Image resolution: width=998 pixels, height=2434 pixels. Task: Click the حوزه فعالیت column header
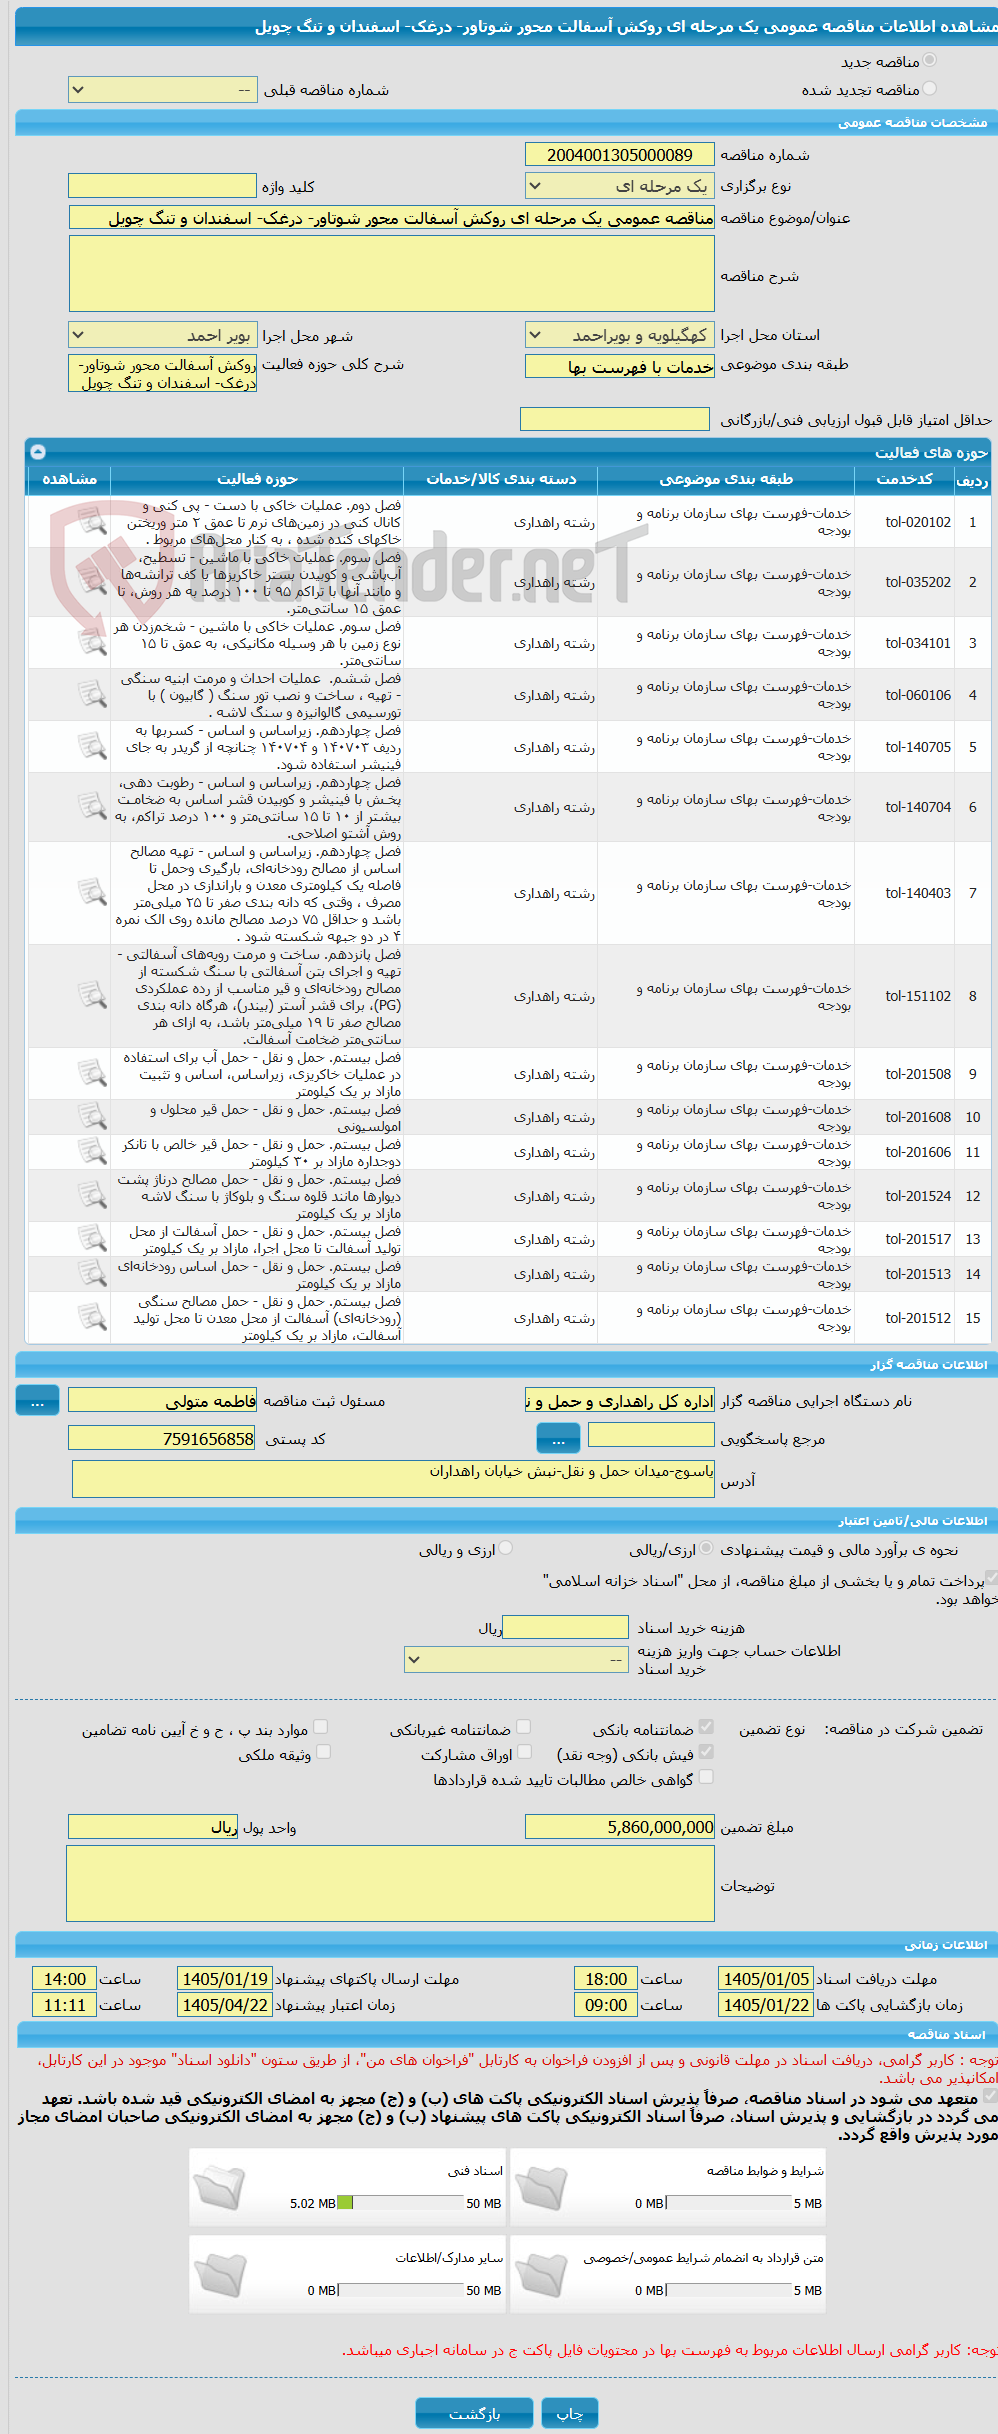pos(257,479)
